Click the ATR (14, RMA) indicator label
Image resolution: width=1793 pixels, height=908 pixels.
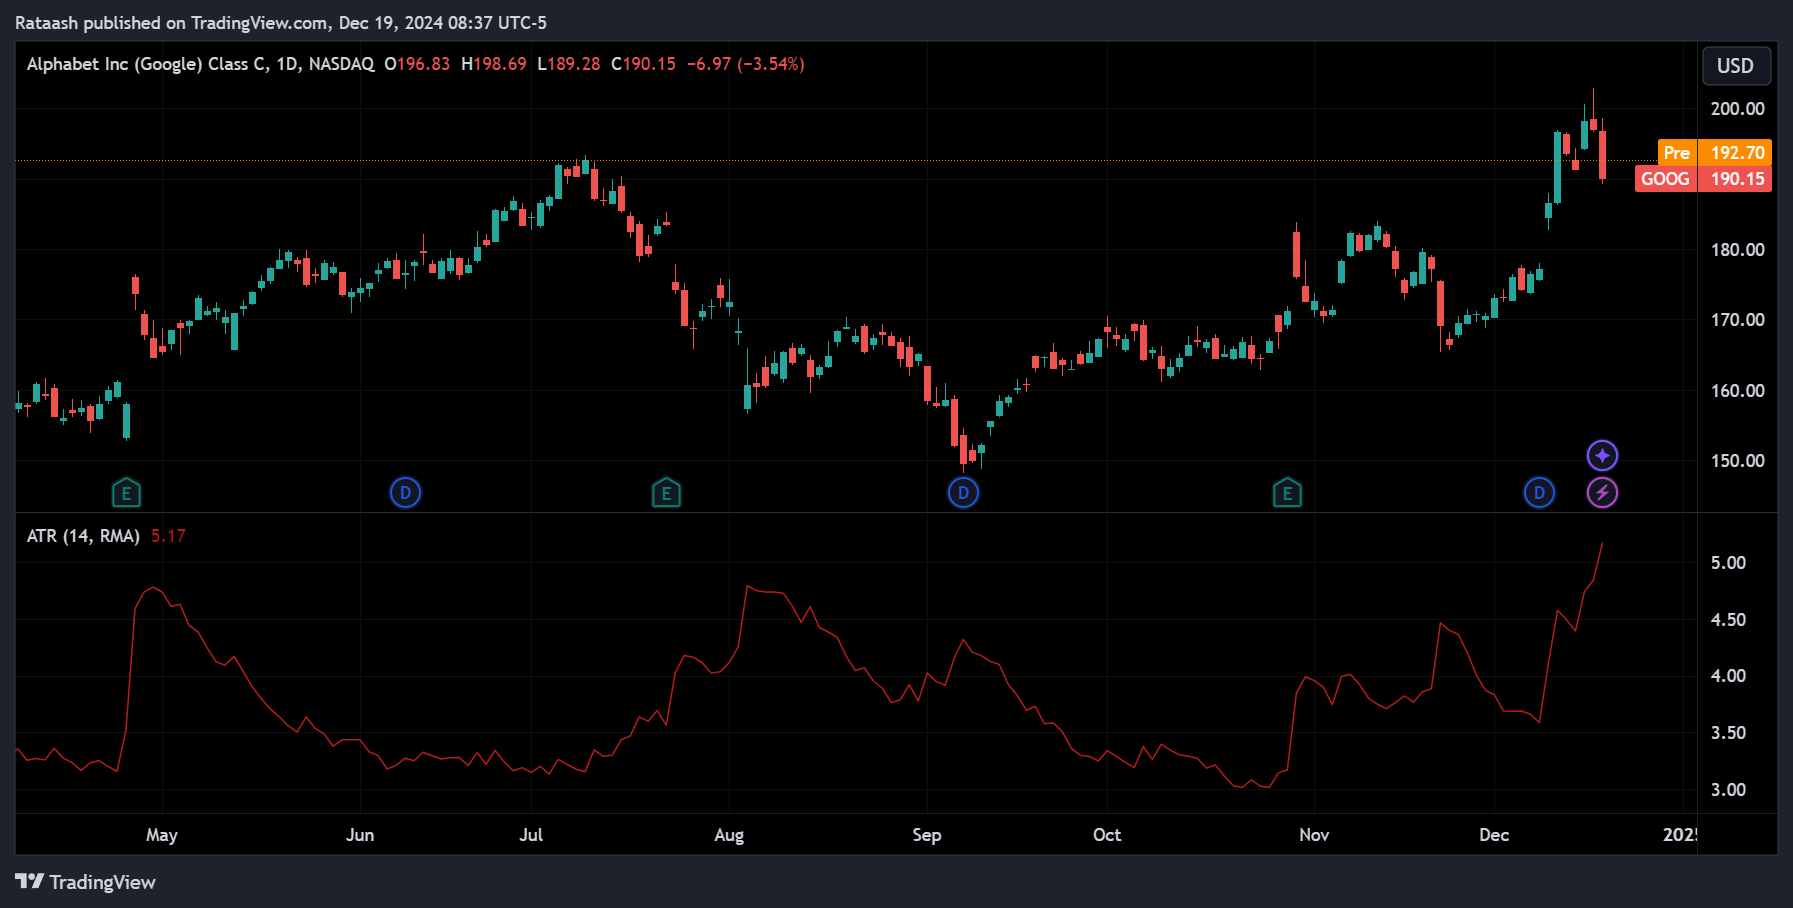pyautogui.click(x=83, y=536)
